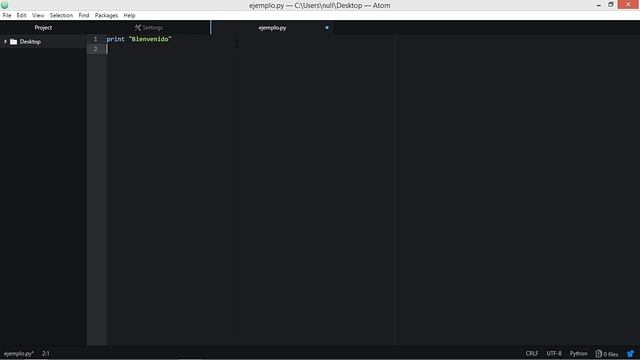
Task: Open the Selection menu
Action: 61,15
